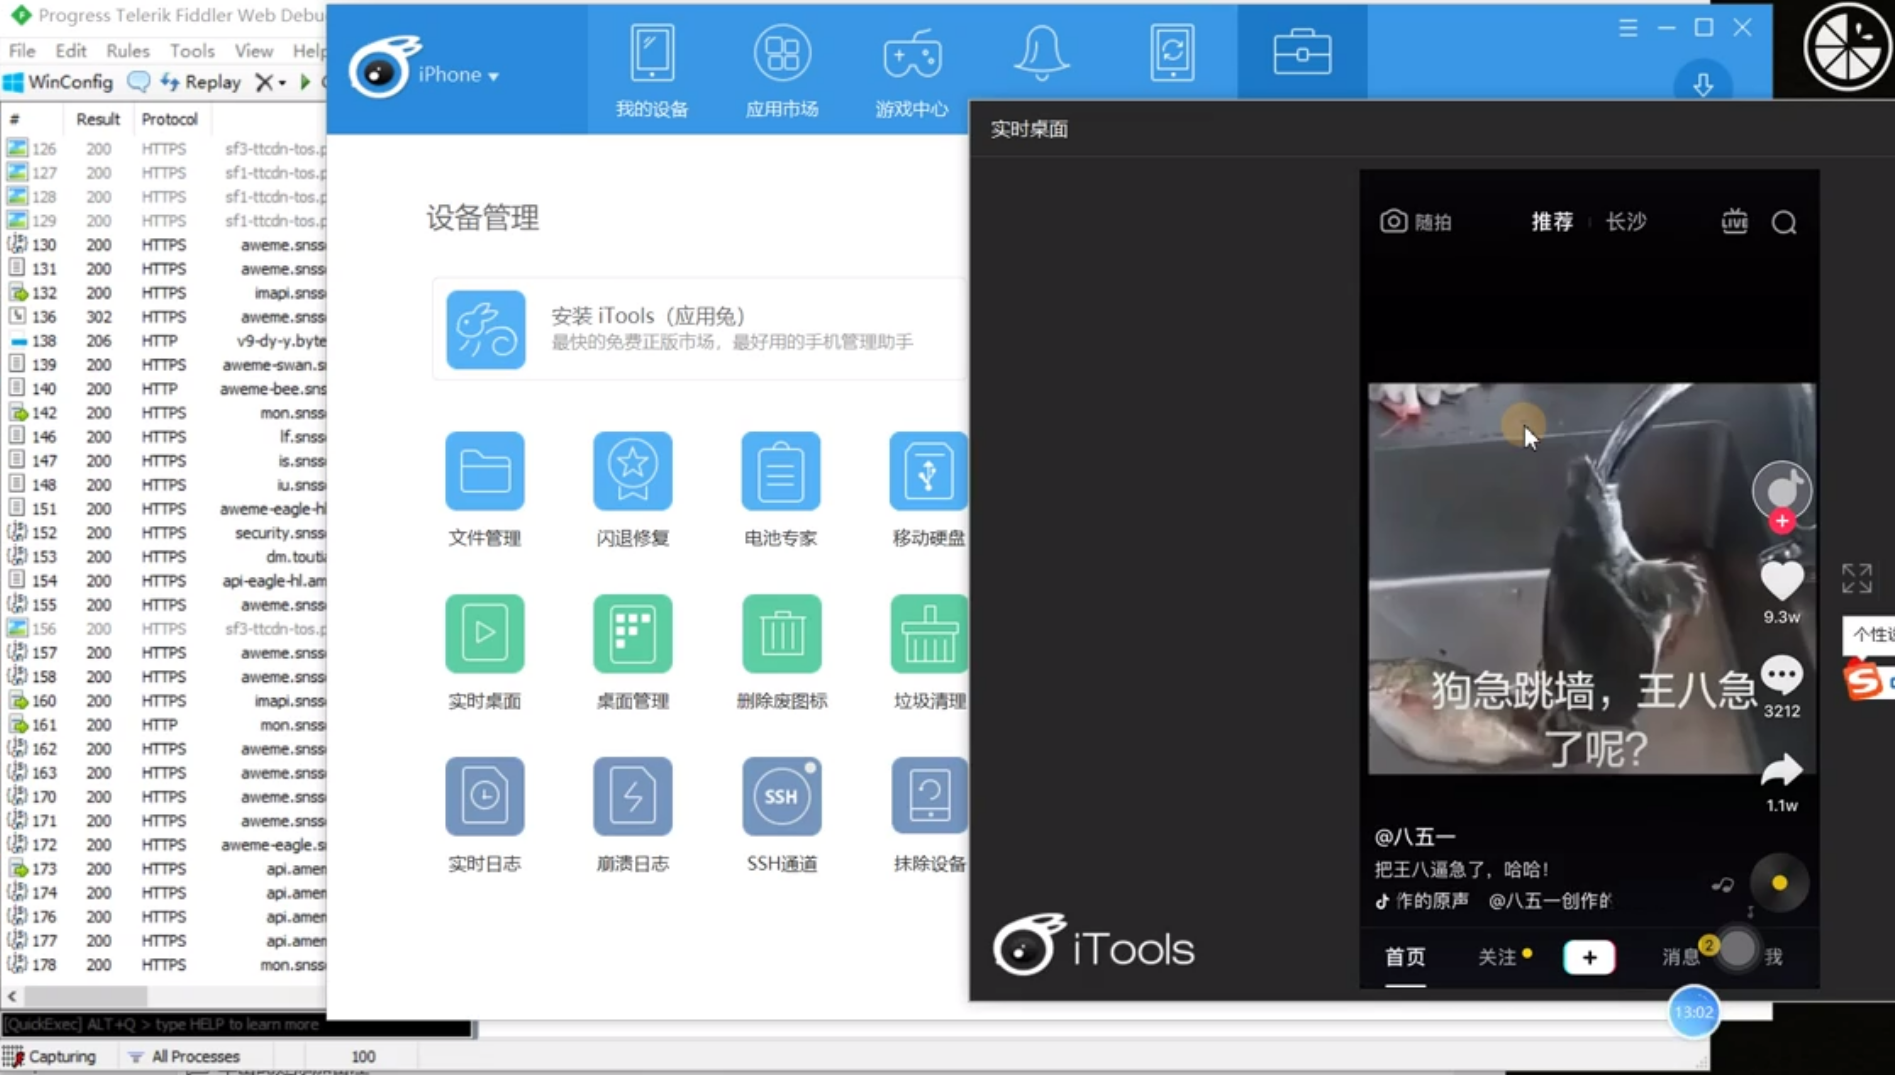Click WinConfig in the Fiddler toolbar

click(x=60, y=82)
